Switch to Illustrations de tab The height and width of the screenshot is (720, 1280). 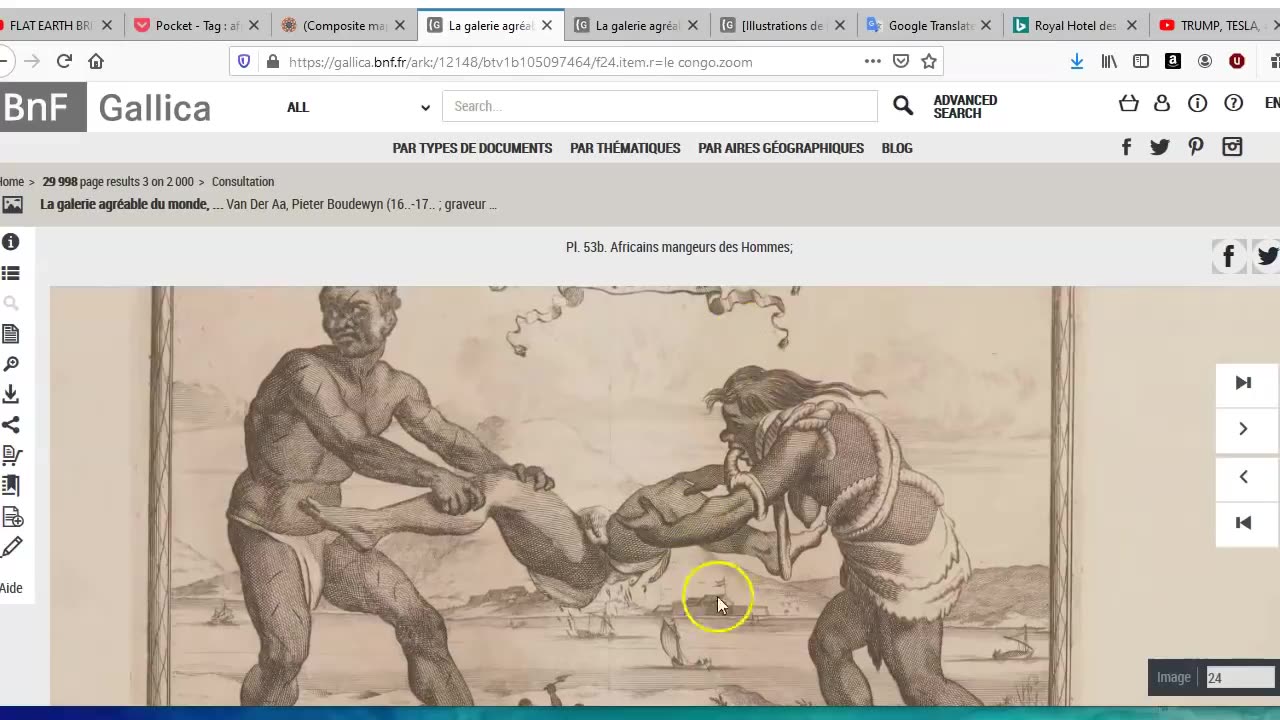(784, 26)
